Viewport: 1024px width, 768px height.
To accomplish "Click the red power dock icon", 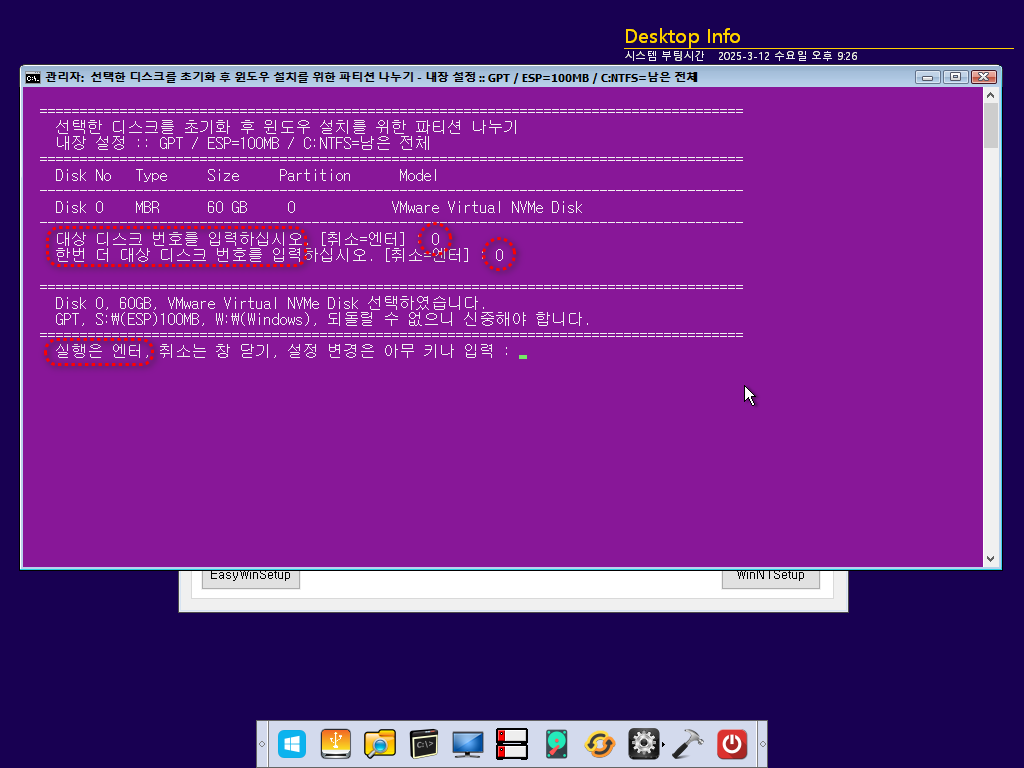I will [x=731, y=744].
